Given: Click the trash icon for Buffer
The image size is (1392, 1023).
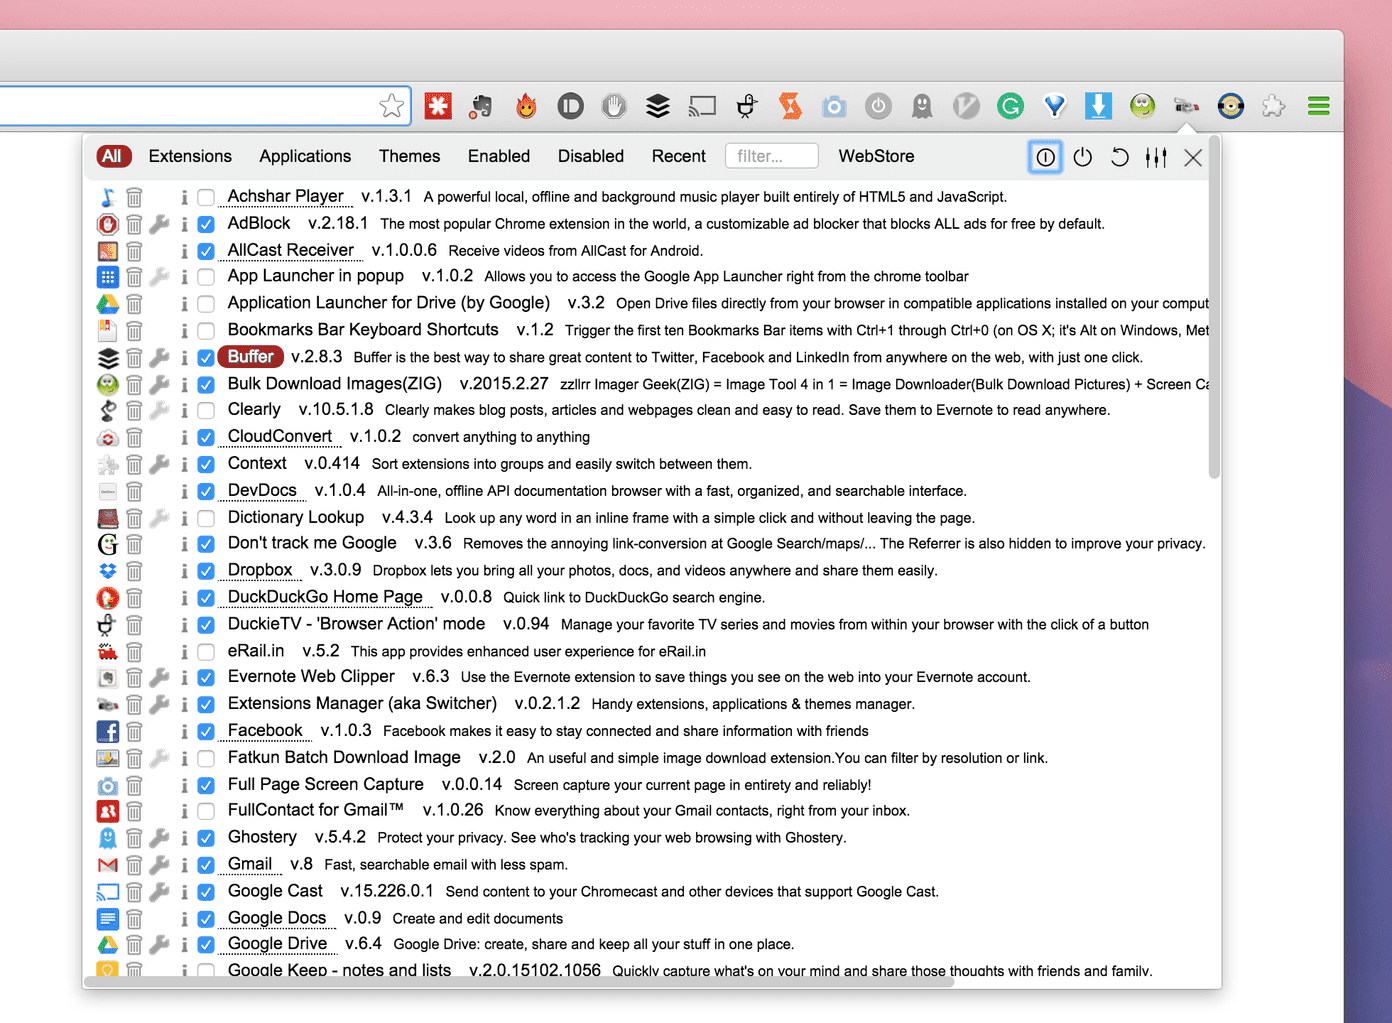Looking at the screenshot, I should (x=134, y=358).
